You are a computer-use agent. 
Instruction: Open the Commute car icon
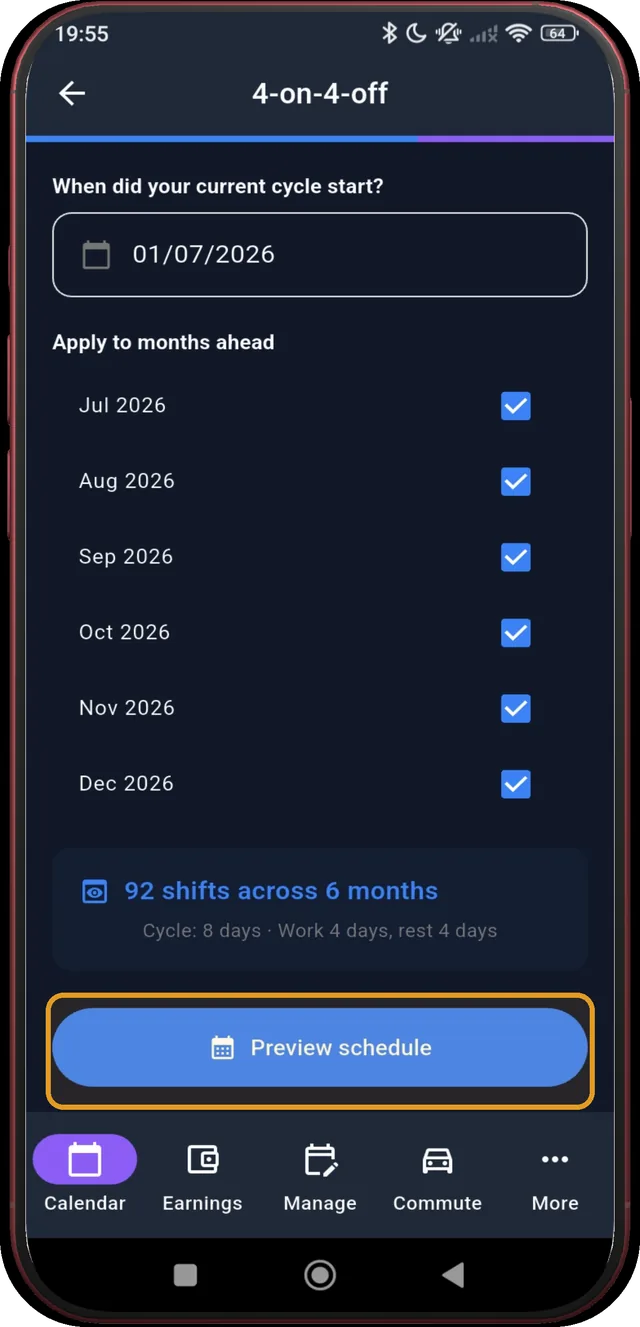click(x=438, y=1160)
